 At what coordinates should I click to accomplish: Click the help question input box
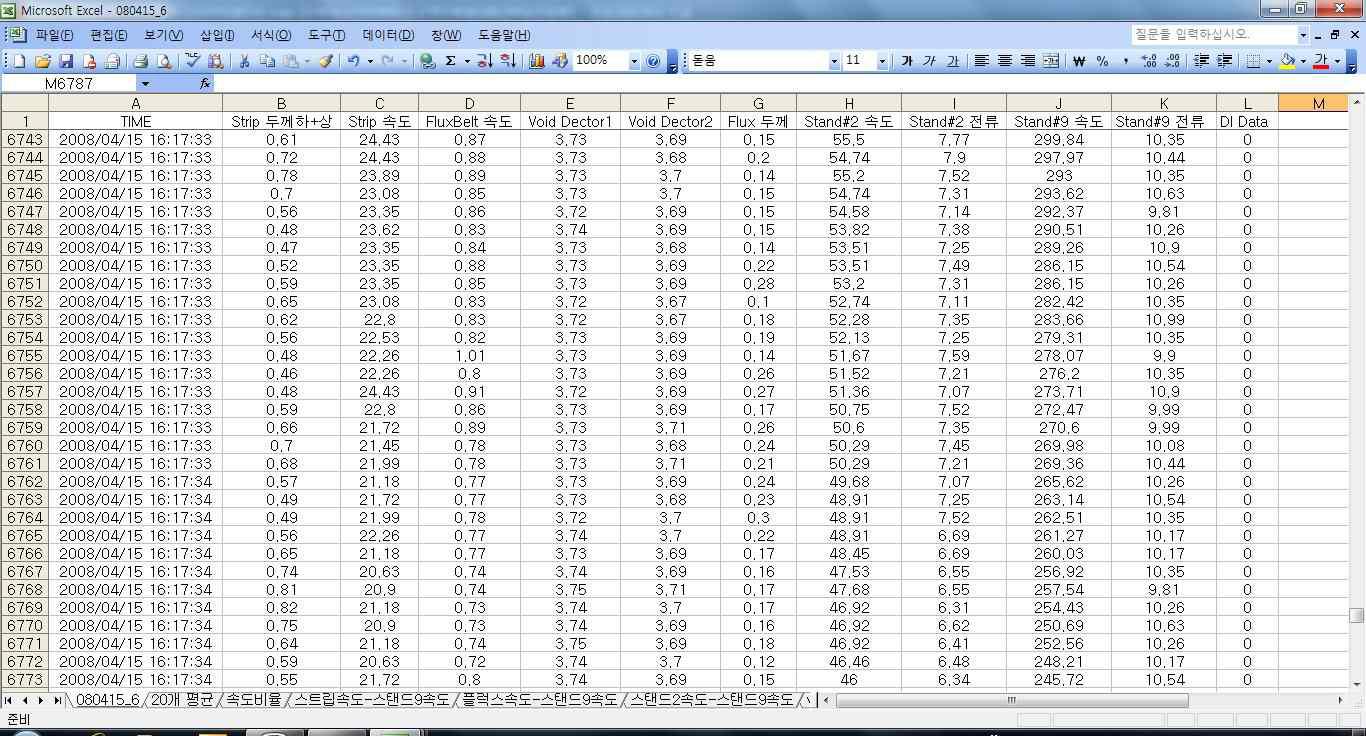[x=1214, y=34]
